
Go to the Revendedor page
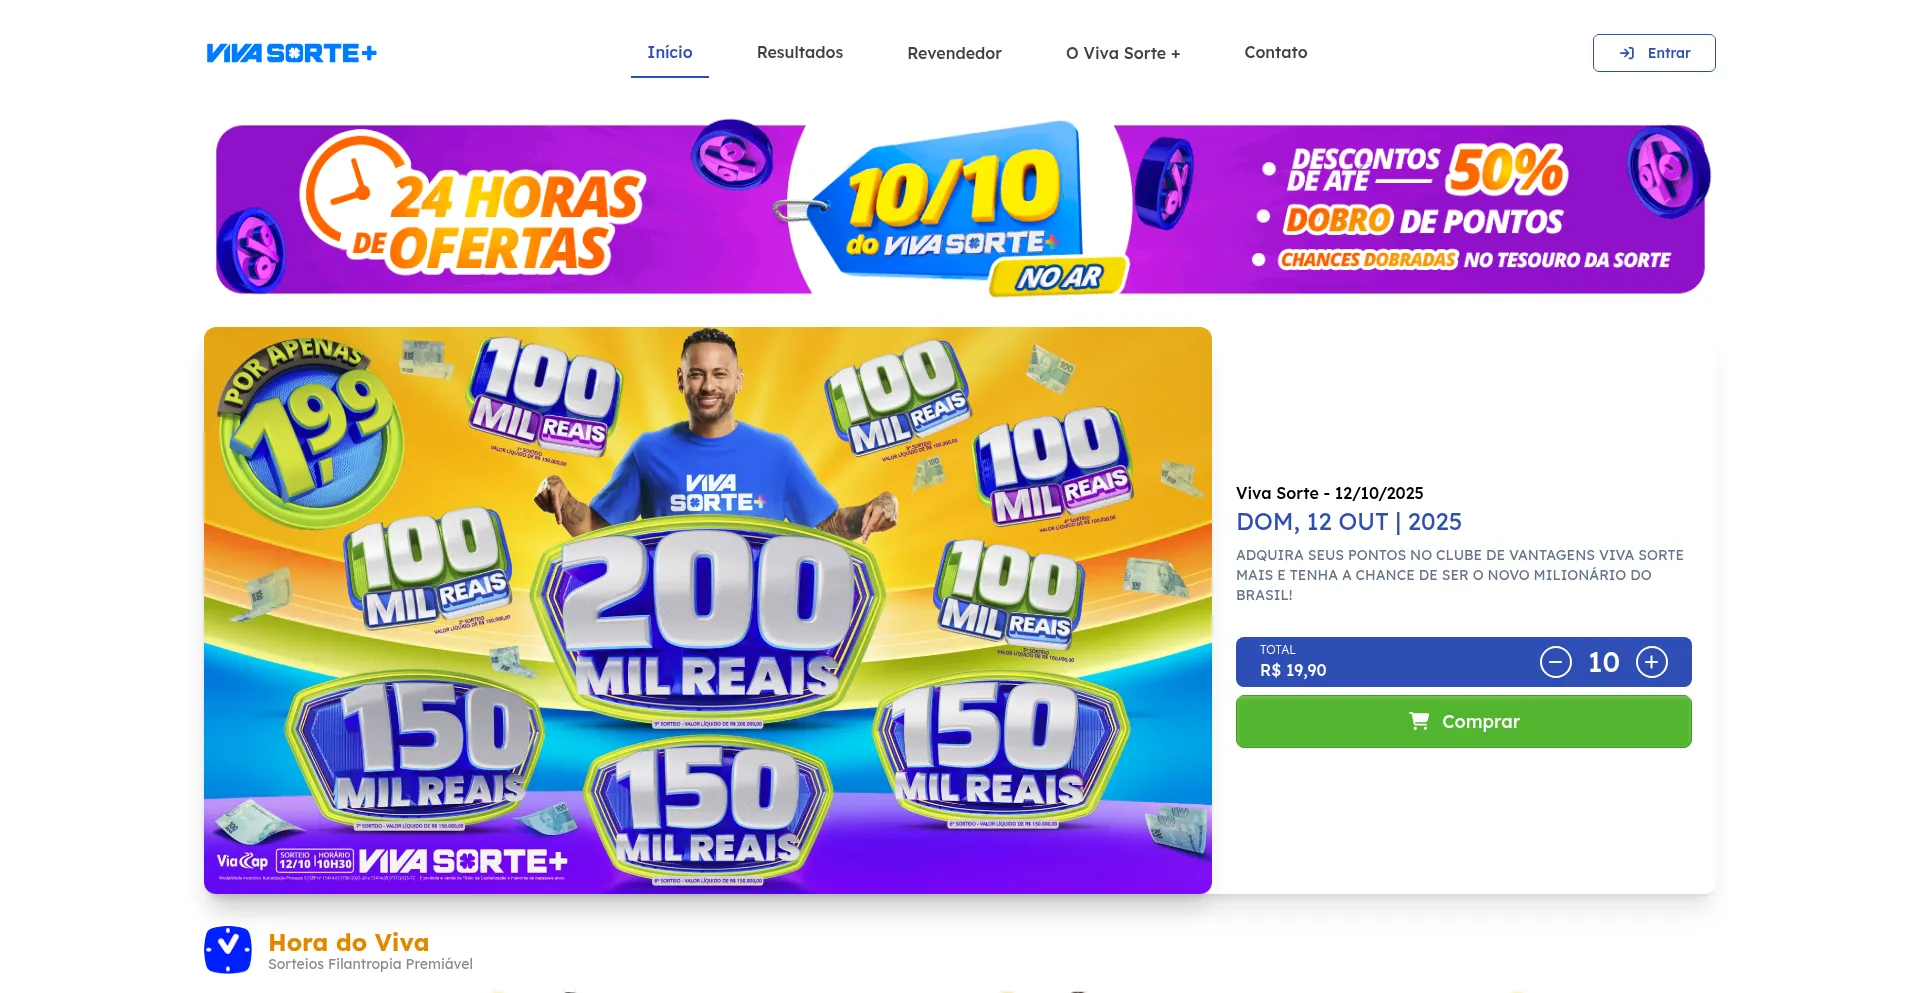954,53
